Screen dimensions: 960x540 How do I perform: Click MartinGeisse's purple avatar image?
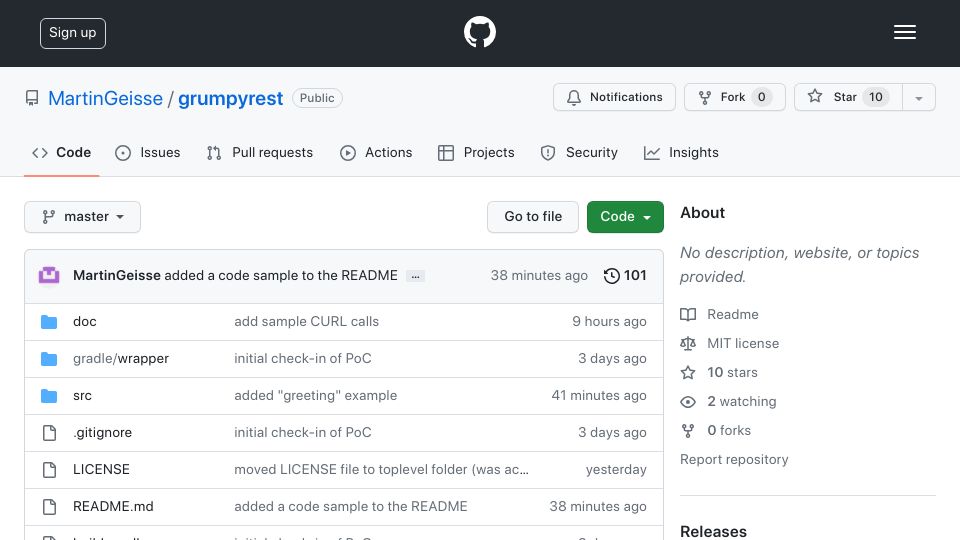pos(49,276)
